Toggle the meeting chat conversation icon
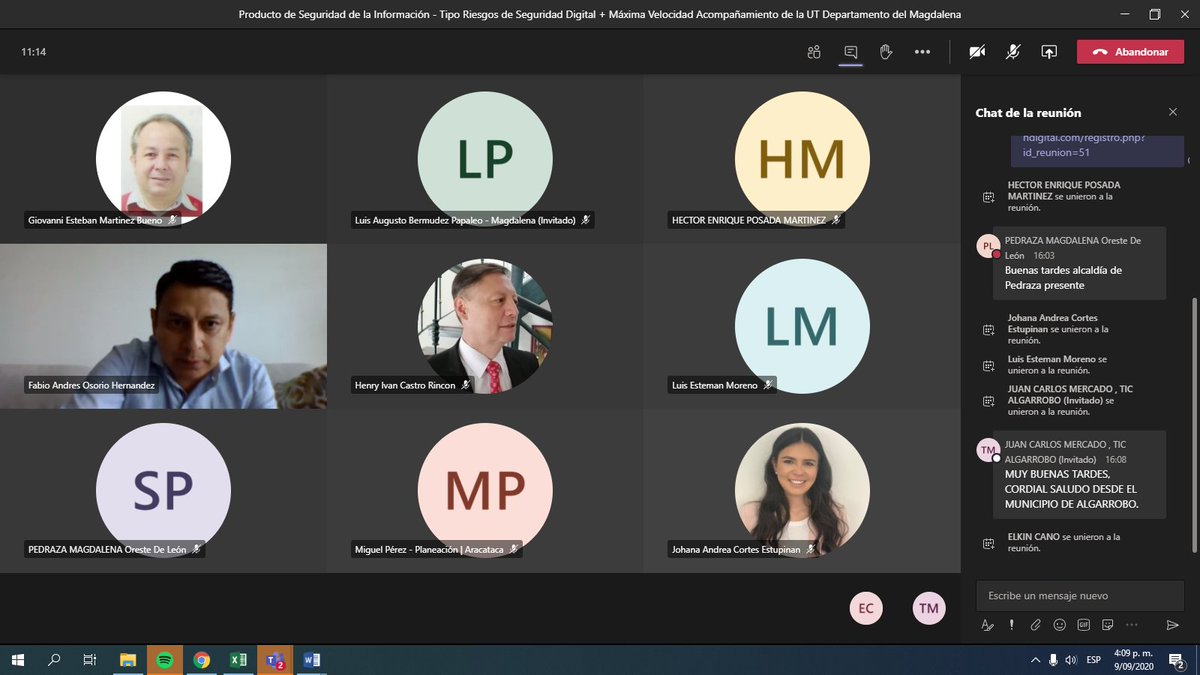Viewport: 1200px width, 675px height. pos(851,52)
